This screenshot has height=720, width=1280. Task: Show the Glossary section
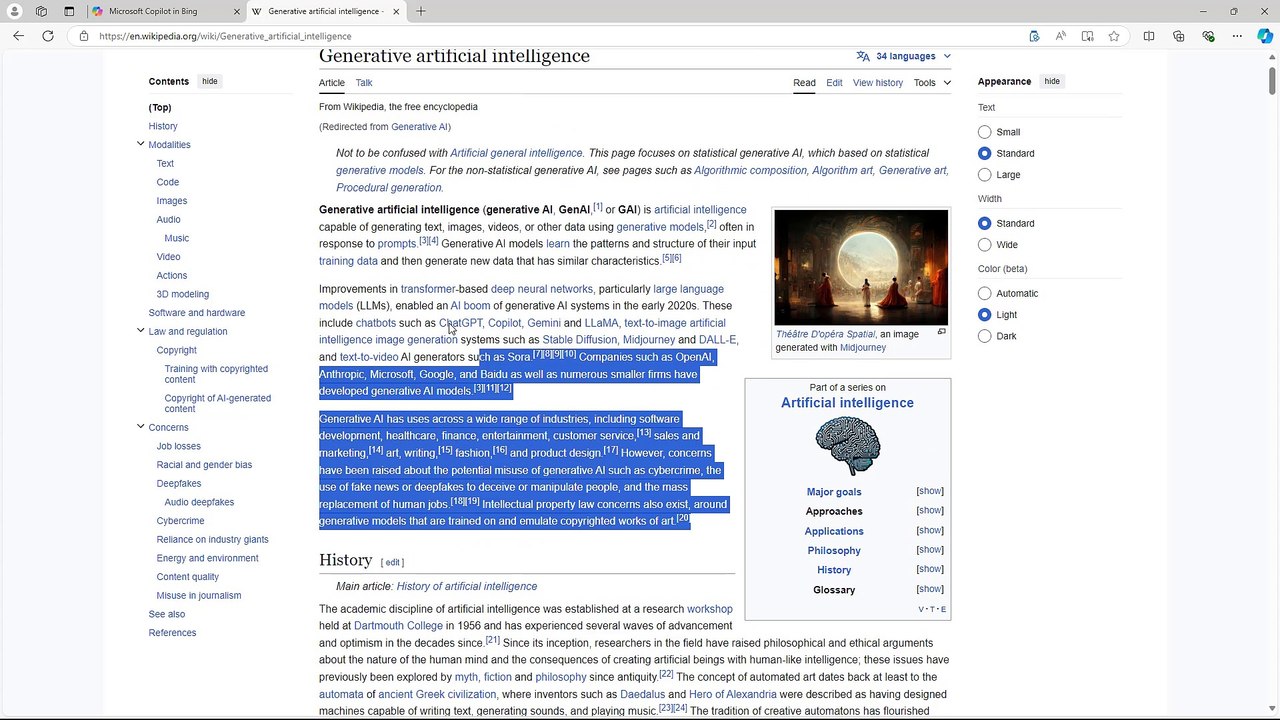pos(930,589)
